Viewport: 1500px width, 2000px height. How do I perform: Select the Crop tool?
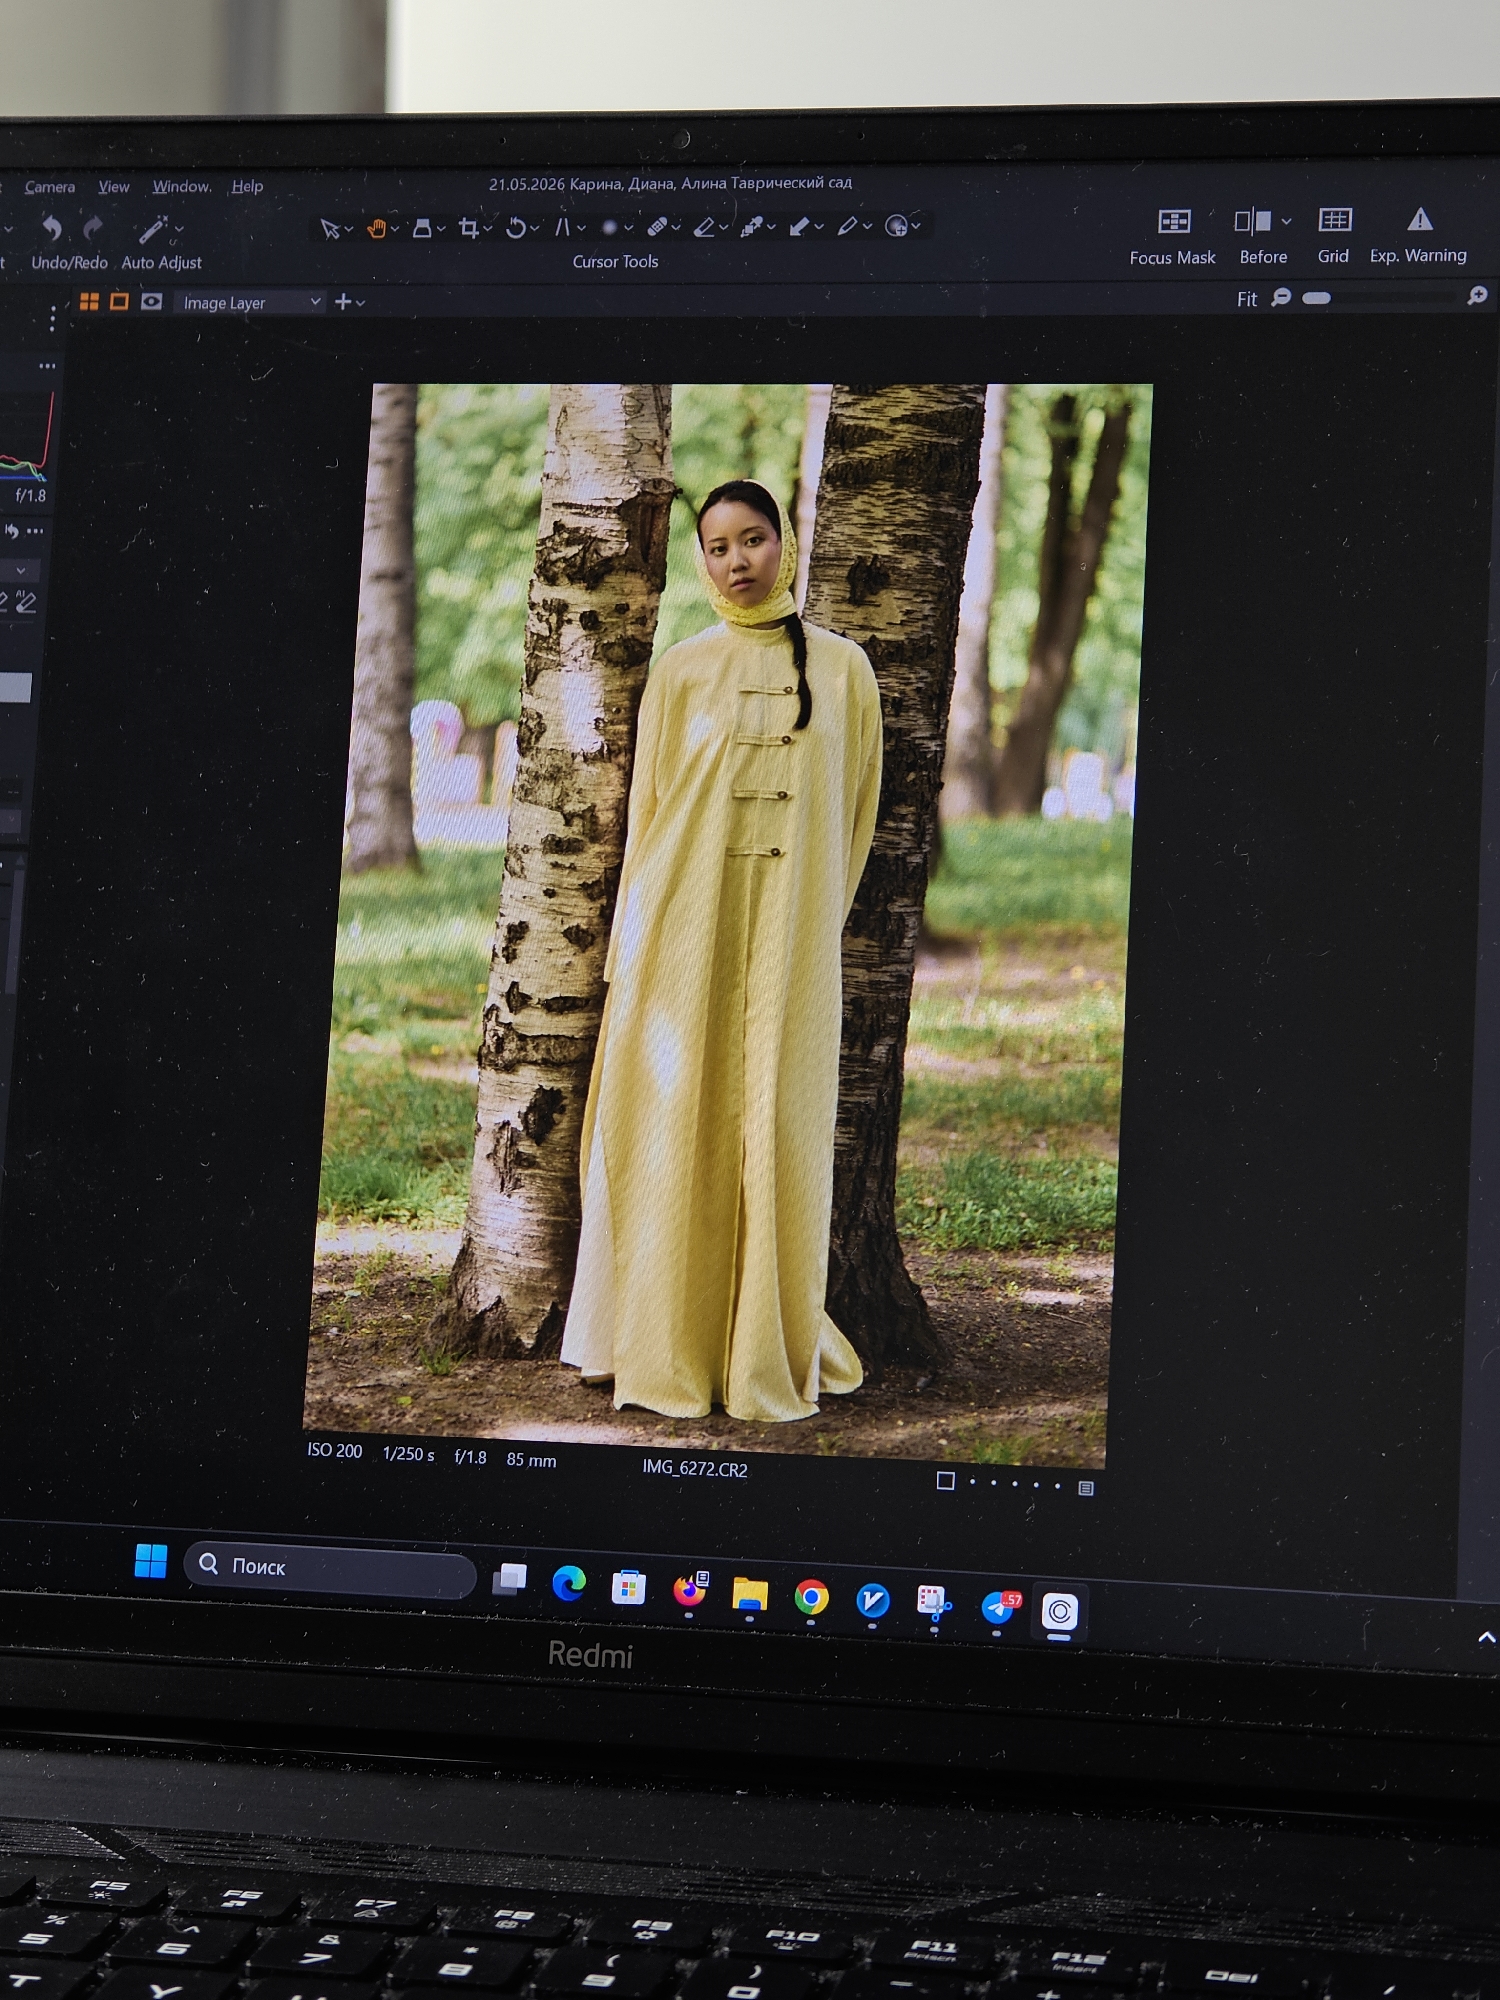click(468, 228)
